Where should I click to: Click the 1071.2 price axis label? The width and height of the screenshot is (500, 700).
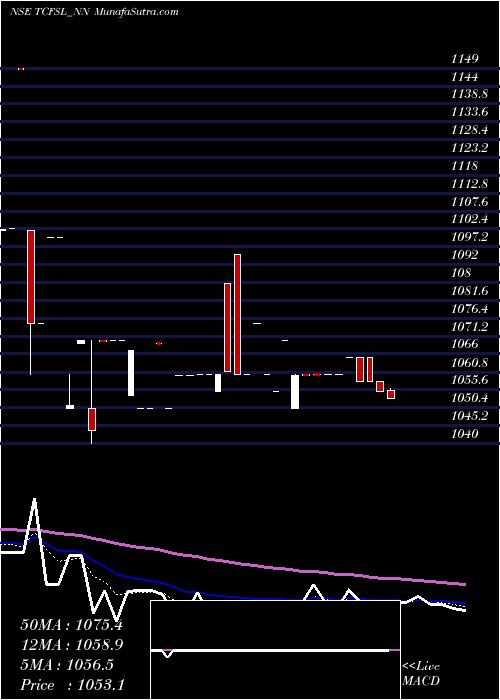point(469,326)
